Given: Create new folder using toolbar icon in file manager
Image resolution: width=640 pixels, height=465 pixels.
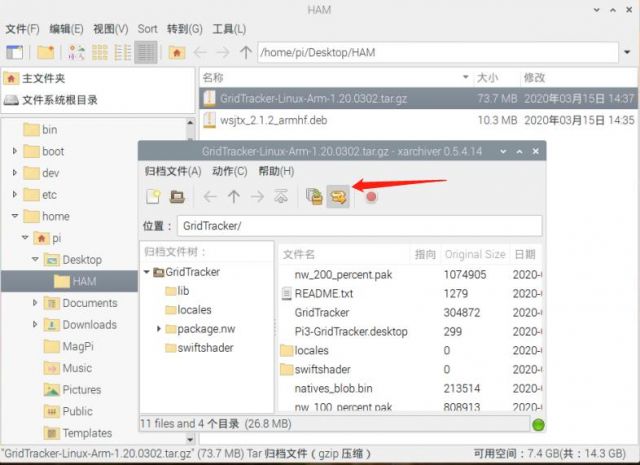Looking at the screenshot, I should [46, 52].
